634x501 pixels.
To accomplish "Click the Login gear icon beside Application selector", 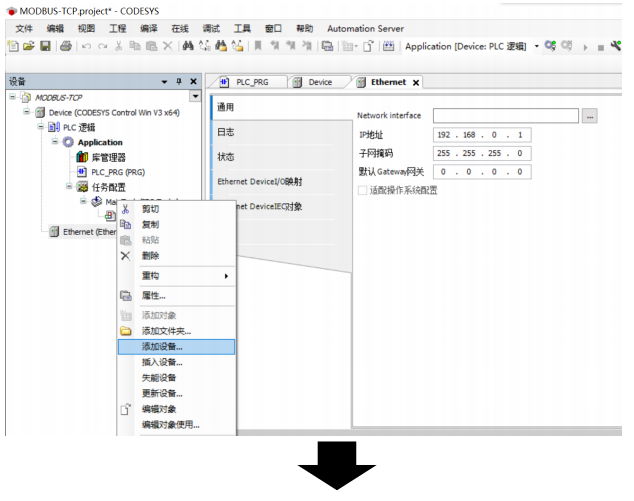I will (x=550, y=46).
